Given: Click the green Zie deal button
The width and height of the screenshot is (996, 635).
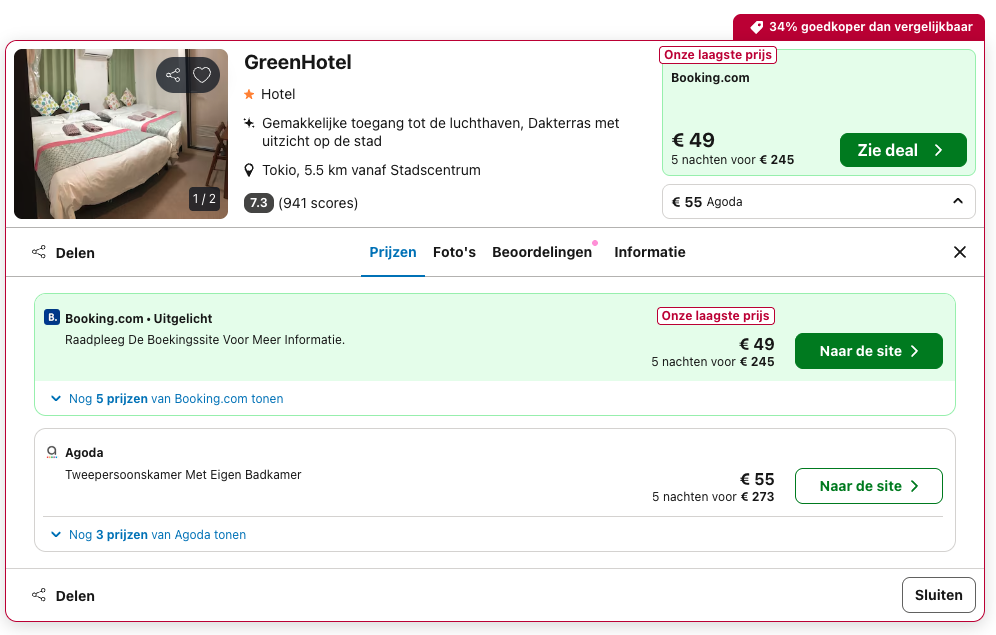Looking at the screenshot, I should [902, 150].
